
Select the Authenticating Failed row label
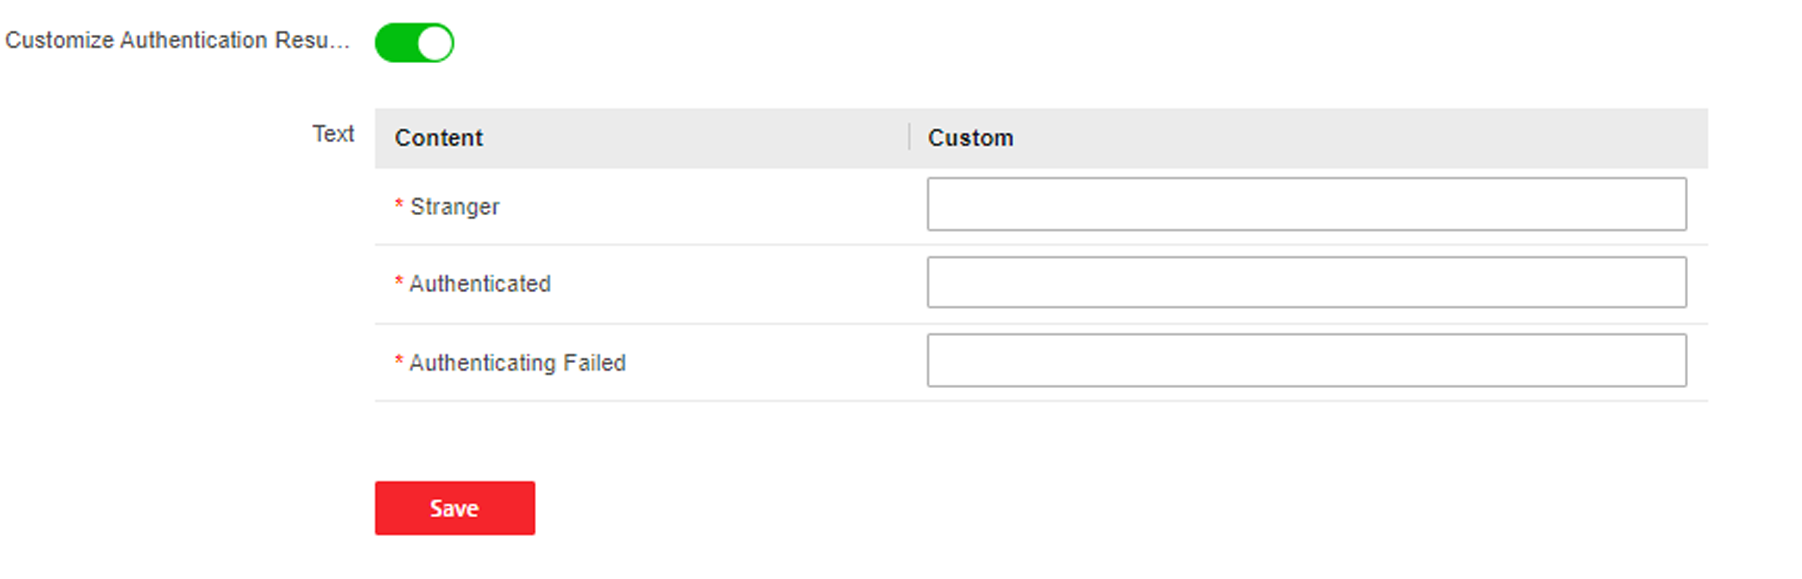[517, 363]
